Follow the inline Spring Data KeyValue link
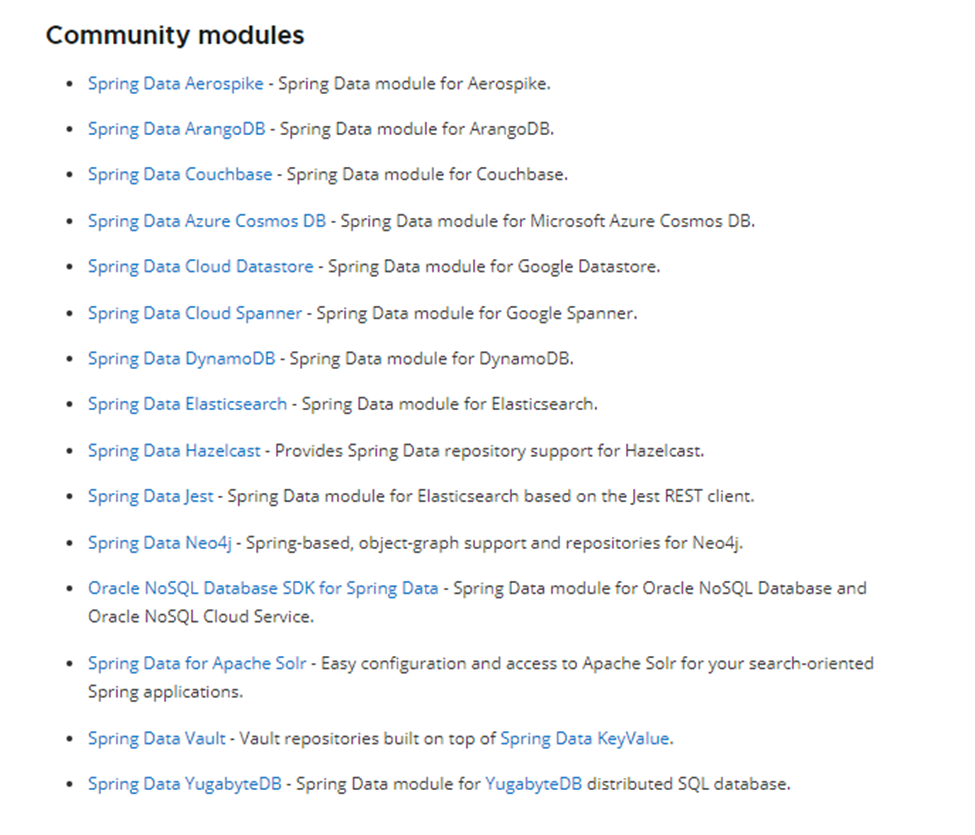The width and height of the screenshot is (975, 835). [x=586, y=739]
